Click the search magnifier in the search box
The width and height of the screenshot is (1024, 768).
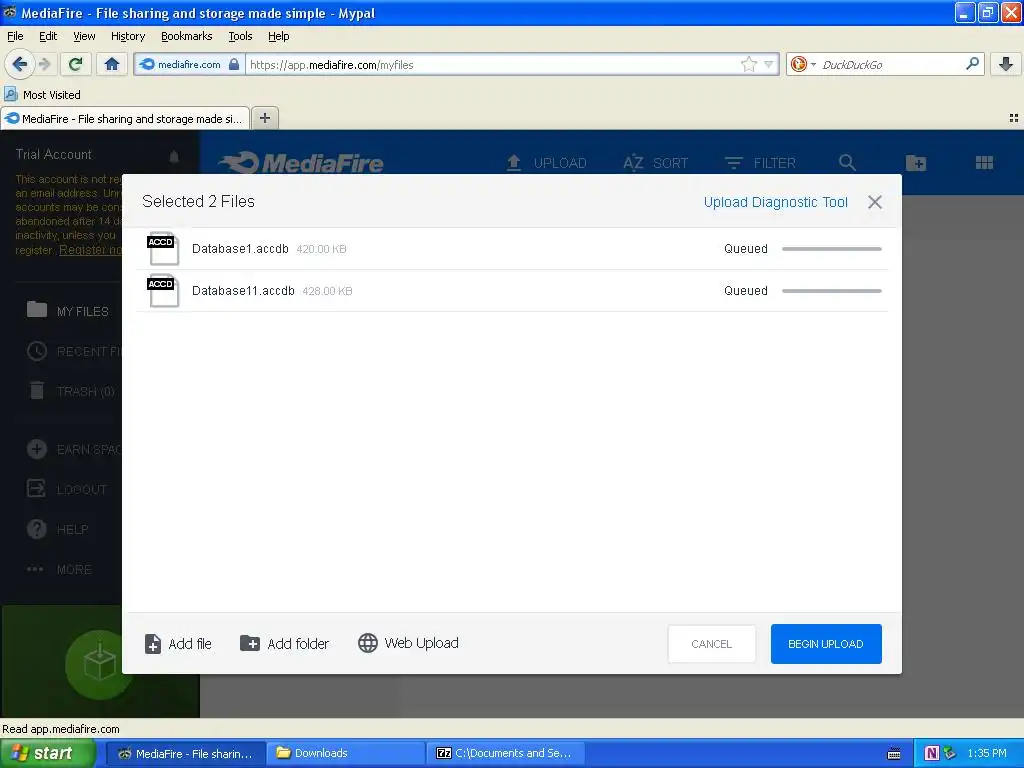[x=972, y=64]
